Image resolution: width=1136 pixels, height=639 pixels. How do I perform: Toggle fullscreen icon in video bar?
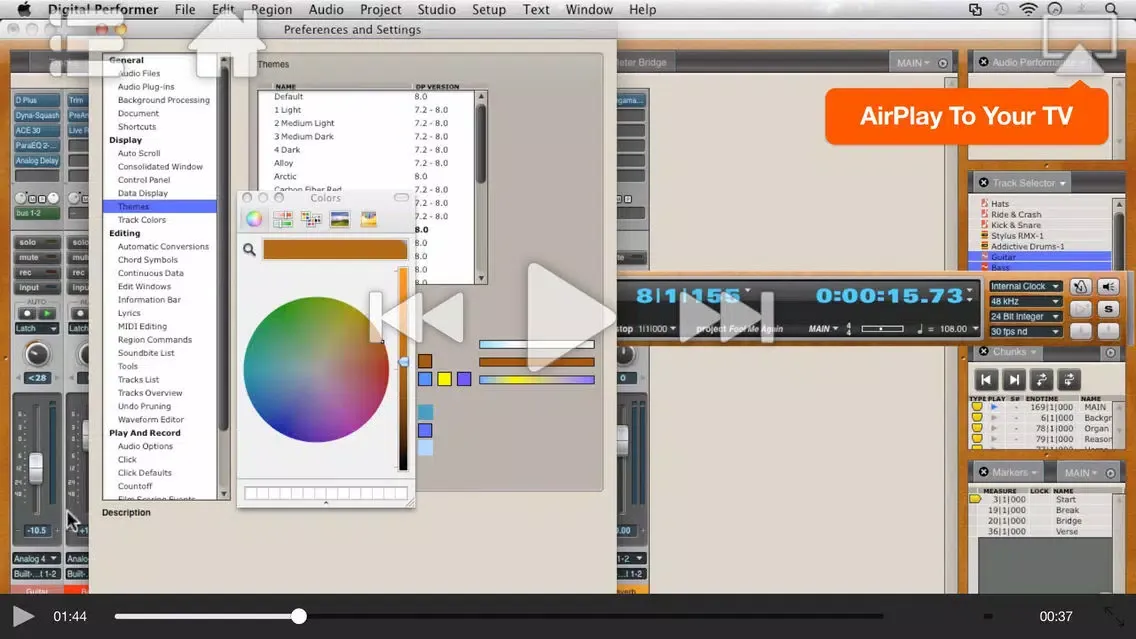pyautogui.click(x=1114, y=617)
